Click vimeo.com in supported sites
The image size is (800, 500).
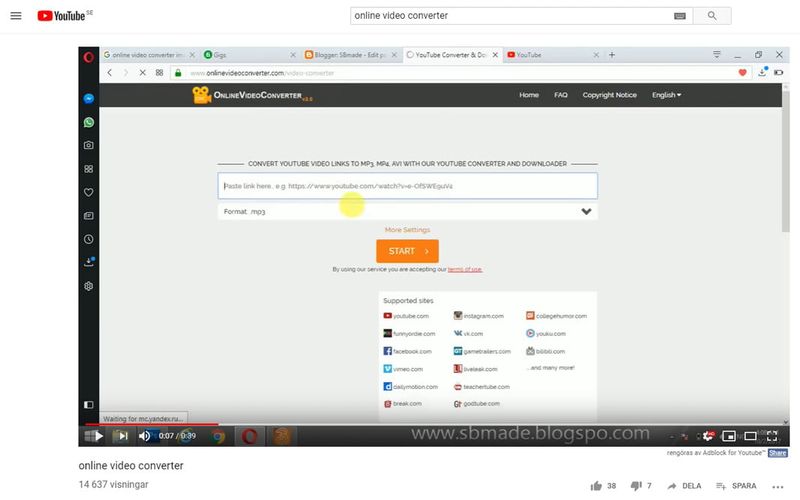[x=403, y=369]
